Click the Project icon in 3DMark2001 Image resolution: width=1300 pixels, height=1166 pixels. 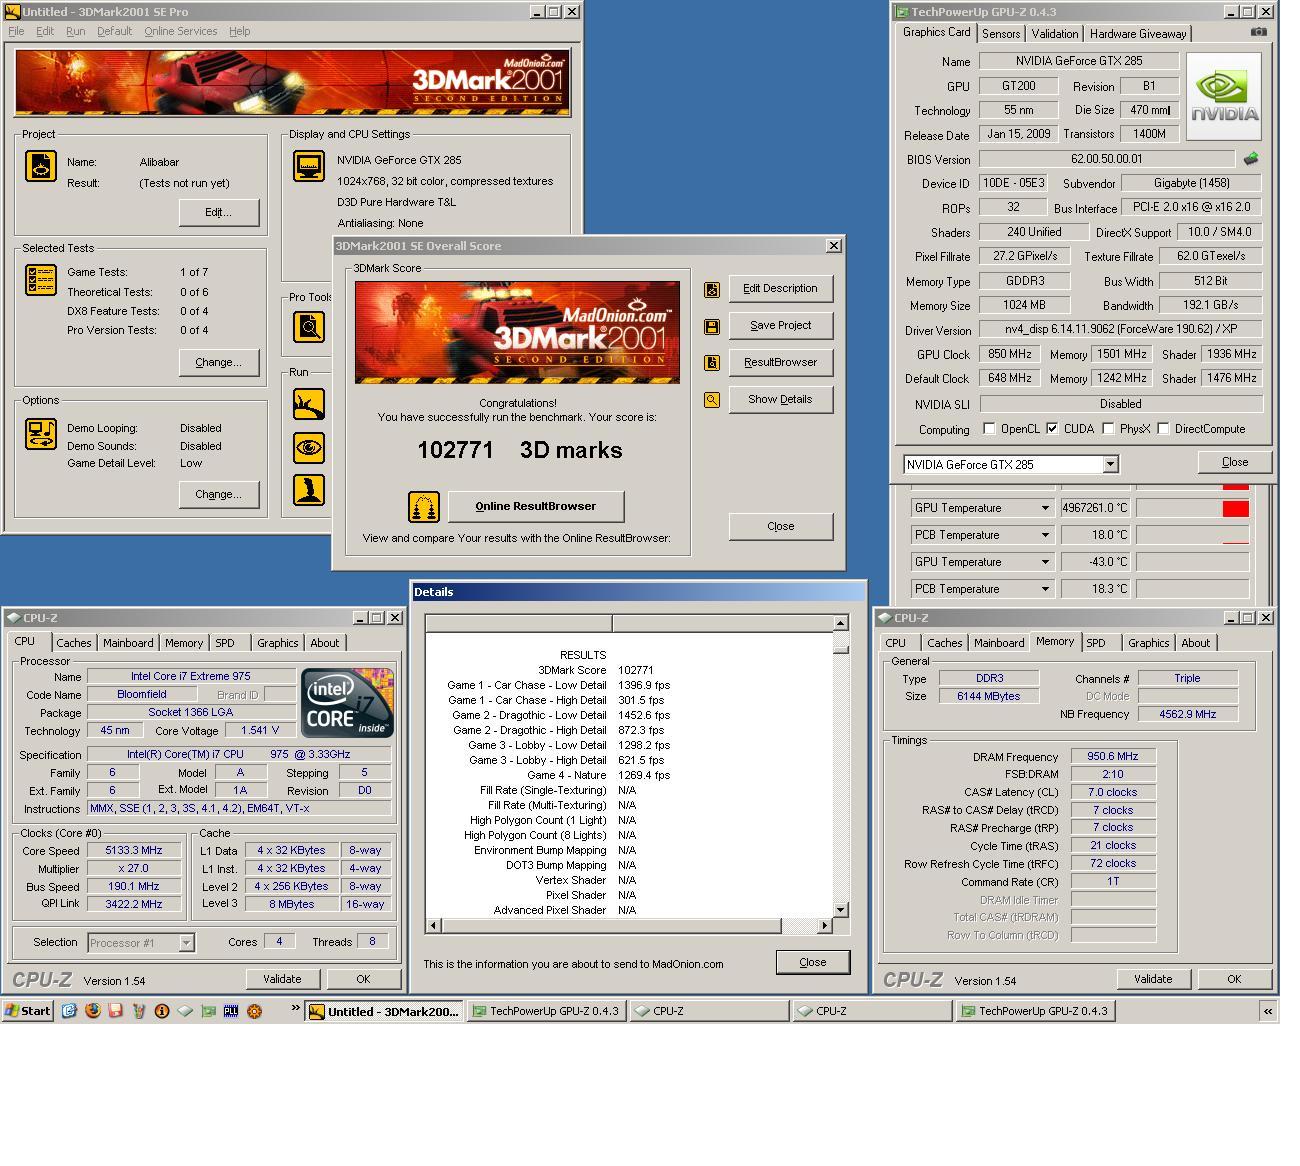pos(40,166)
